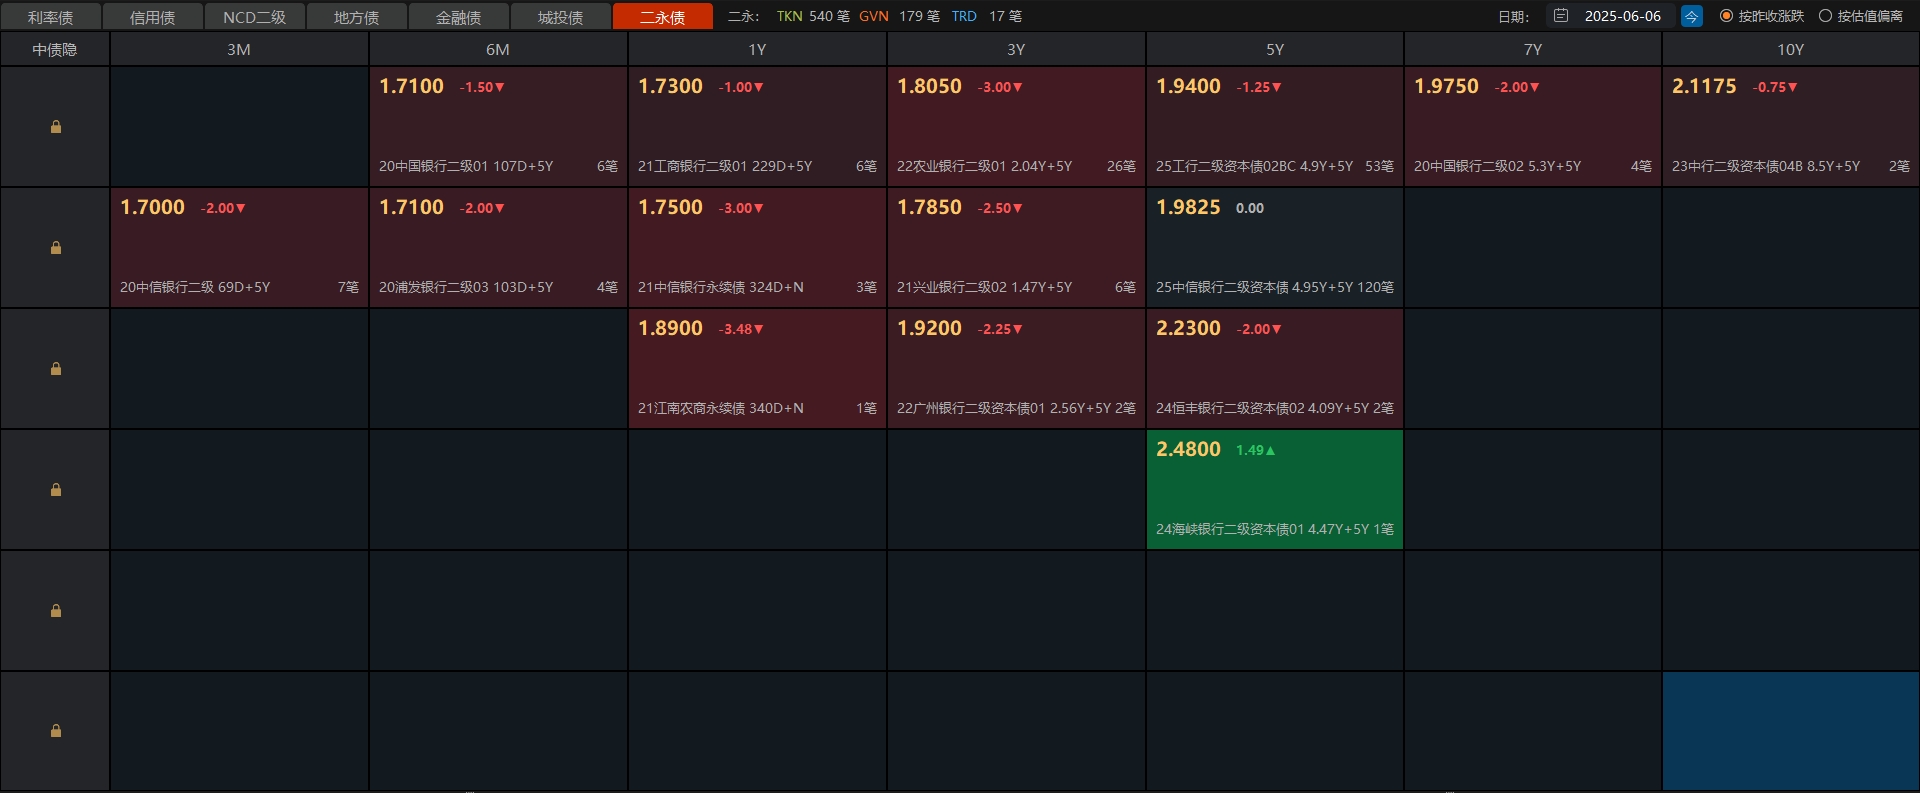Screen dimensions: 1920x793
Task: Open the green 24海峡银行二级资本债01 cell
Action: [1275, 489]
